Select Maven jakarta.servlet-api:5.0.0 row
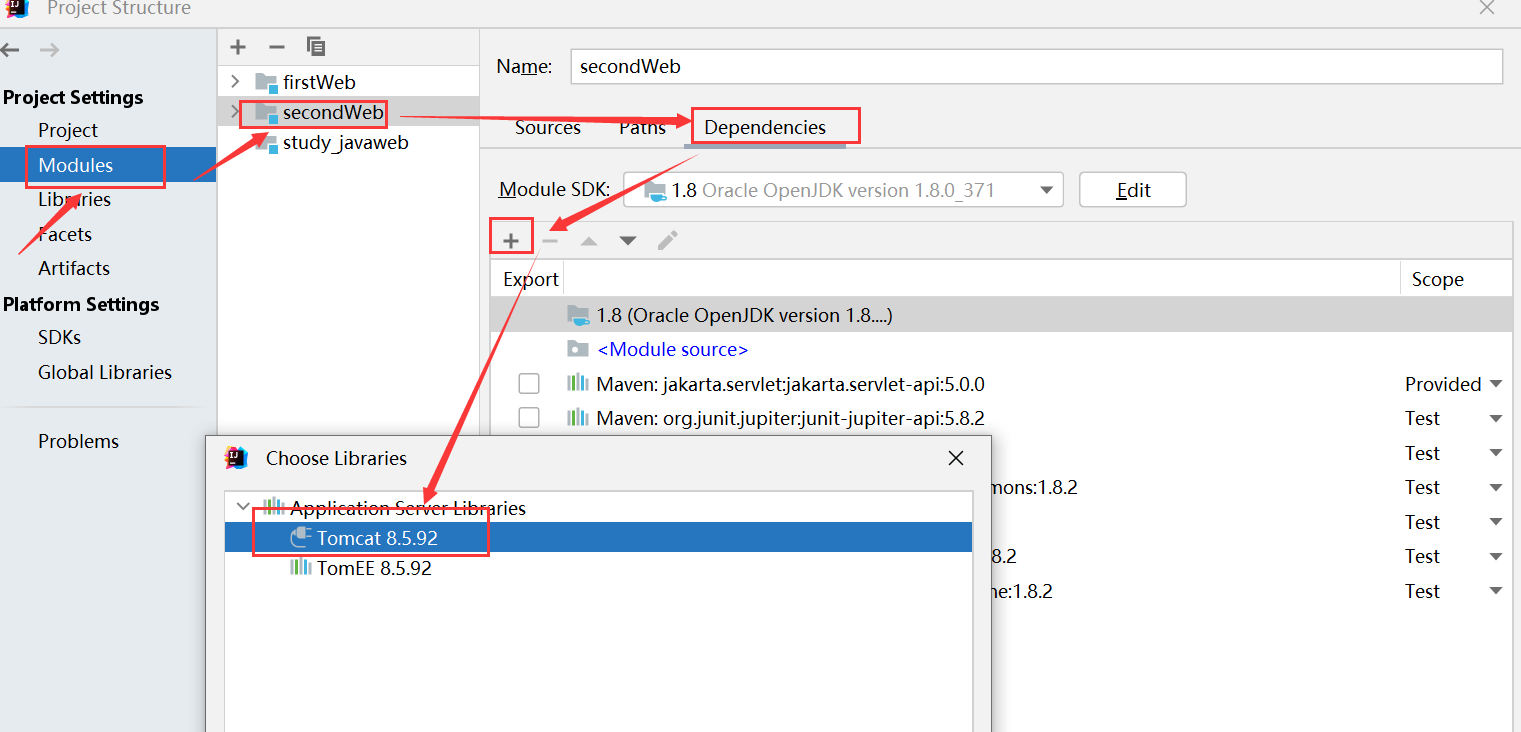 click(x=1001, y=384)
